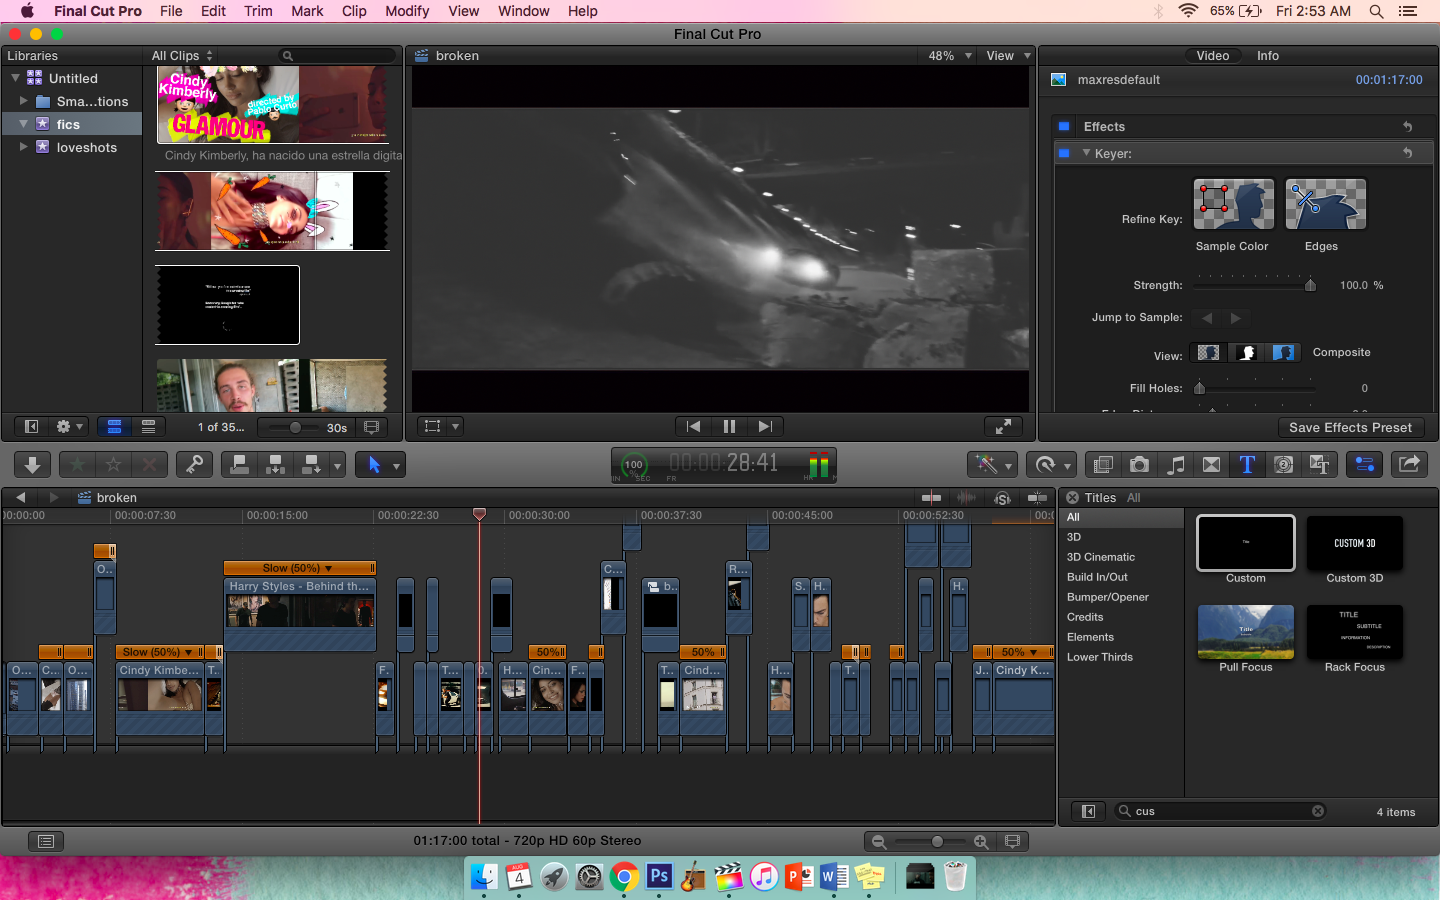Select the Video inspector tab
The image size is (1440, 900).
pos(1213,56)
